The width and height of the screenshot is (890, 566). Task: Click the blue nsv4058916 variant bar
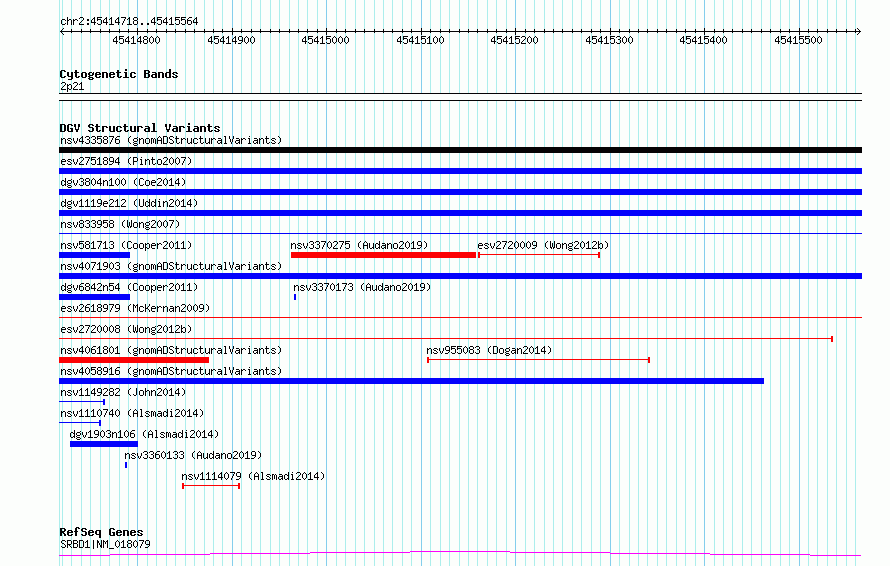point(412,381)
